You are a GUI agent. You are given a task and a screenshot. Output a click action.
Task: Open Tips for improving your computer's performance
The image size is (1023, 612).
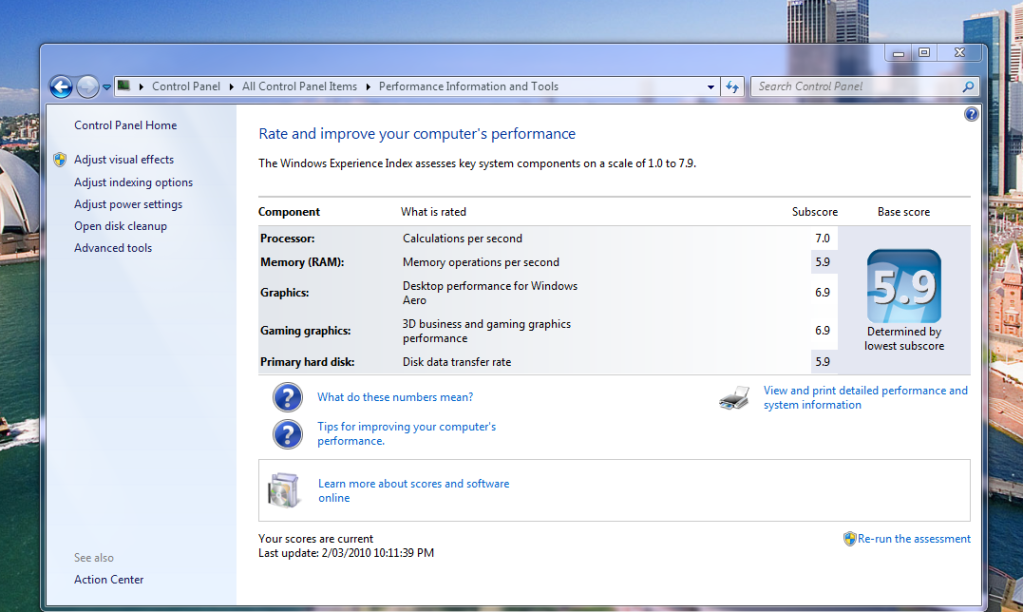pos(406,434)
